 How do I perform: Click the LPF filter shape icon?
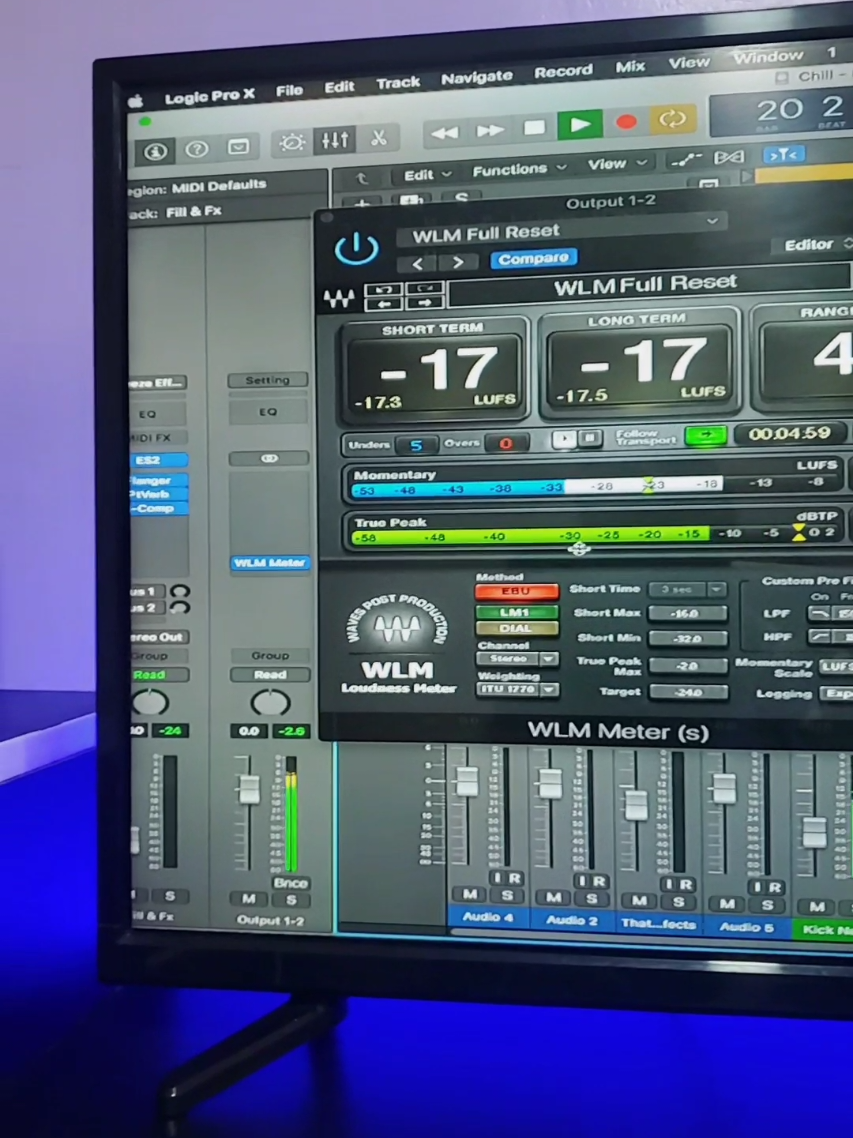tap(820, 614)
